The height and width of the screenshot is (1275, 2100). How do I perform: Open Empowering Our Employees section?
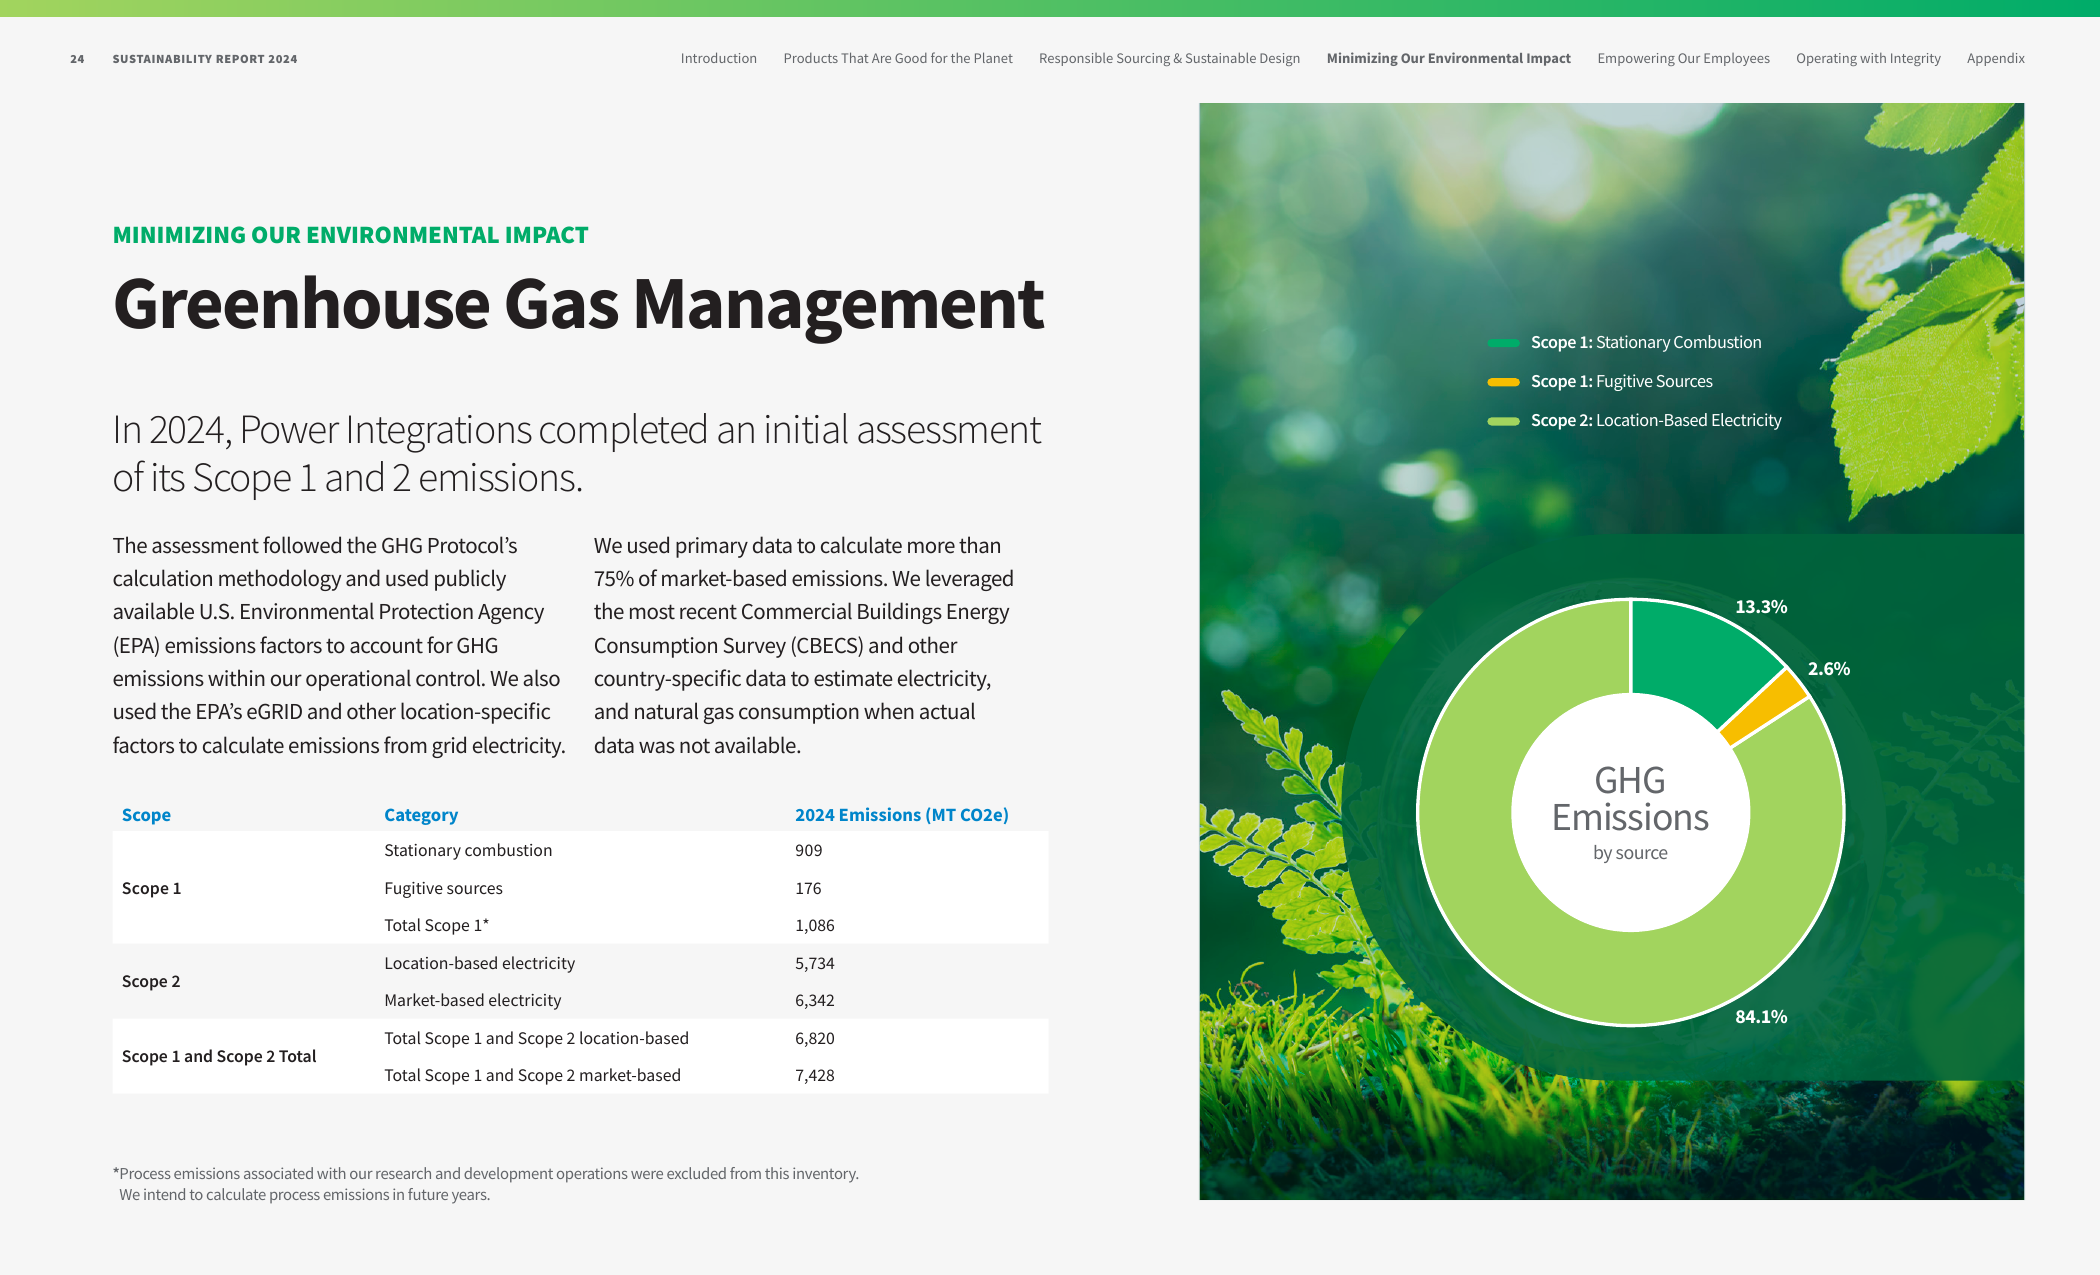pos(1683,58)
